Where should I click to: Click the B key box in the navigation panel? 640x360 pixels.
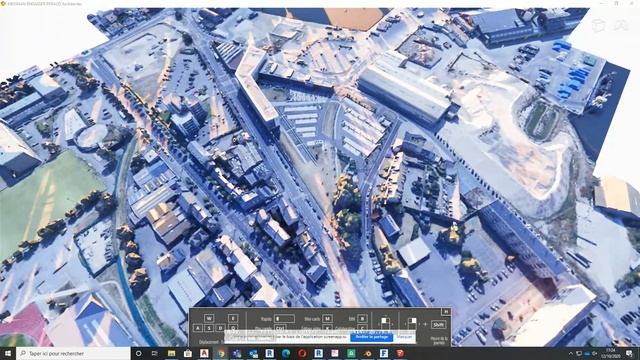coord(362,318)
